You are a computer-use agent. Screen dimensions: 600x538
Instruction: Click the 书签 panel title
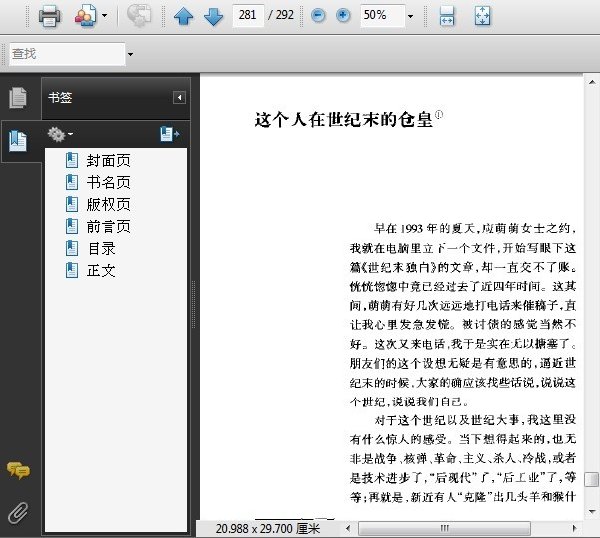[60, 98]
